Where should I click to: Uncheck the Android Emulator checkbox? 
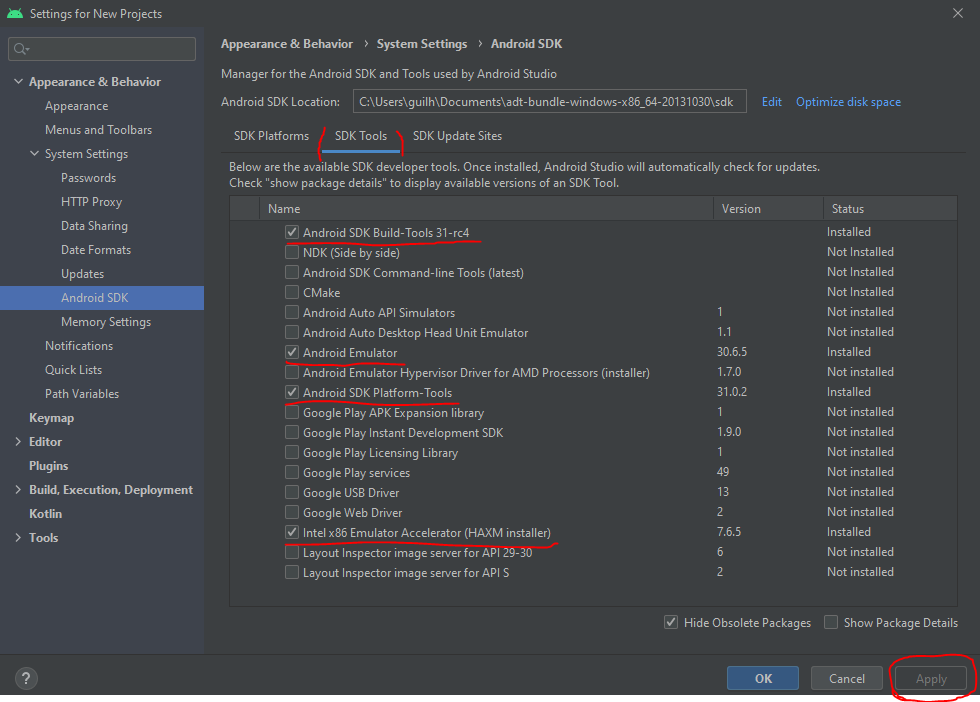click(292, 353)
